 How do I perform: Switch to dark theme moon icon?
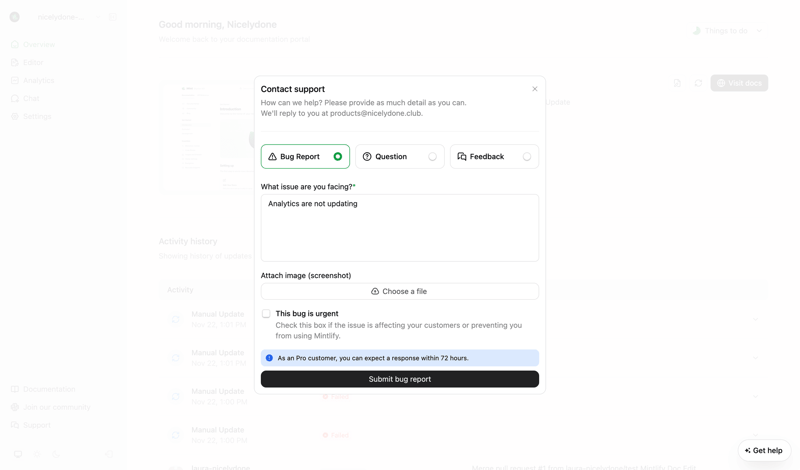[x=56, y=454]
